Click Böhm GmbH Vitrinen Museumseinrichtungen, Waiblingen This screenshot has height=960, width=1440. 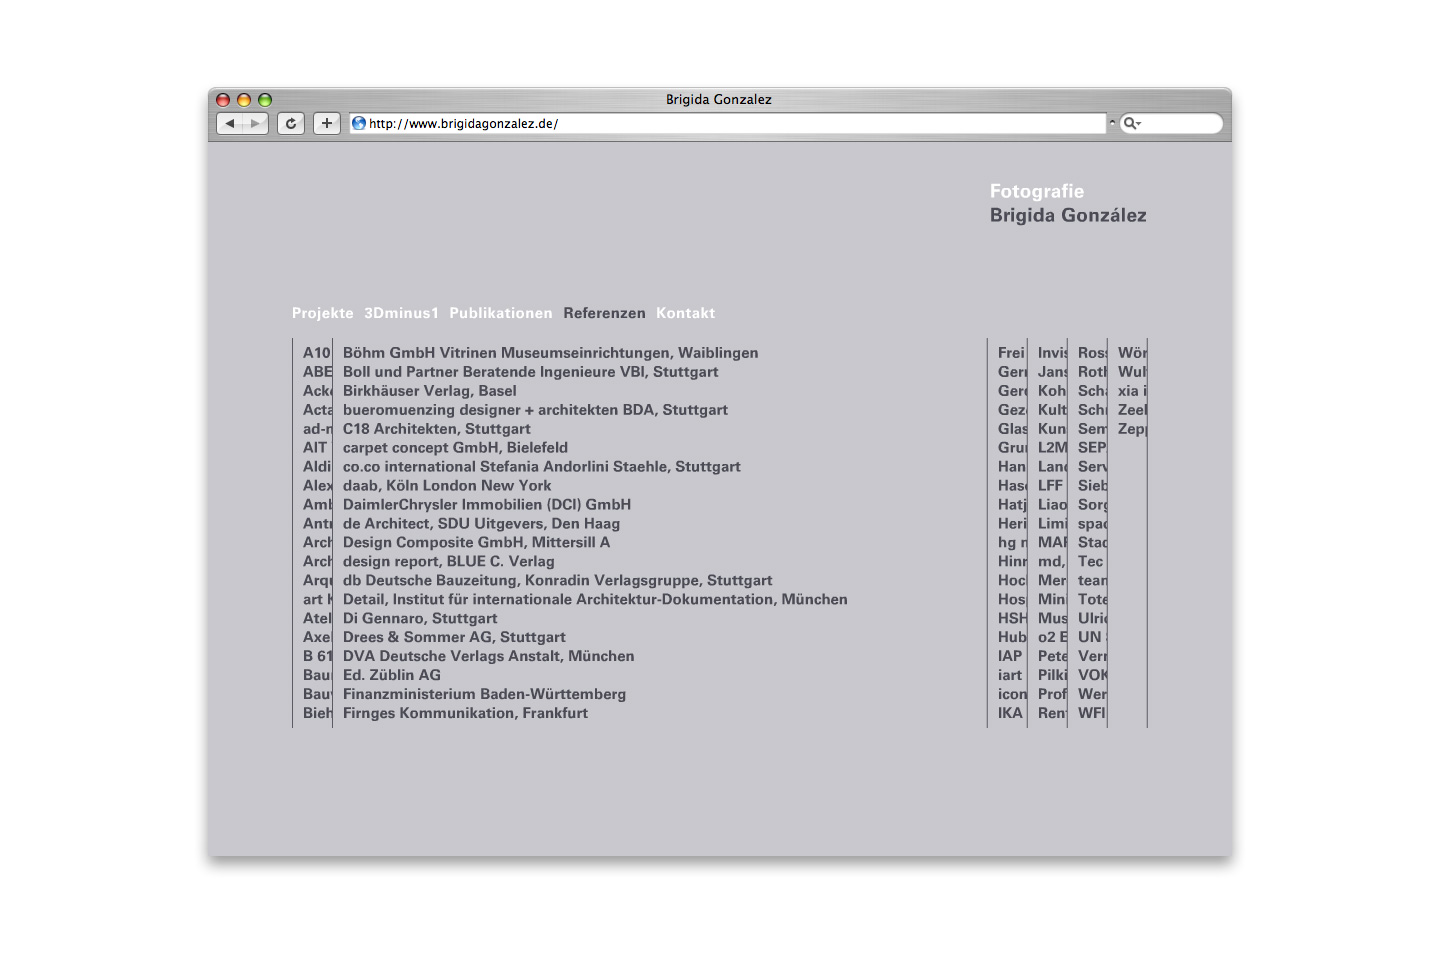coord(551,353)
